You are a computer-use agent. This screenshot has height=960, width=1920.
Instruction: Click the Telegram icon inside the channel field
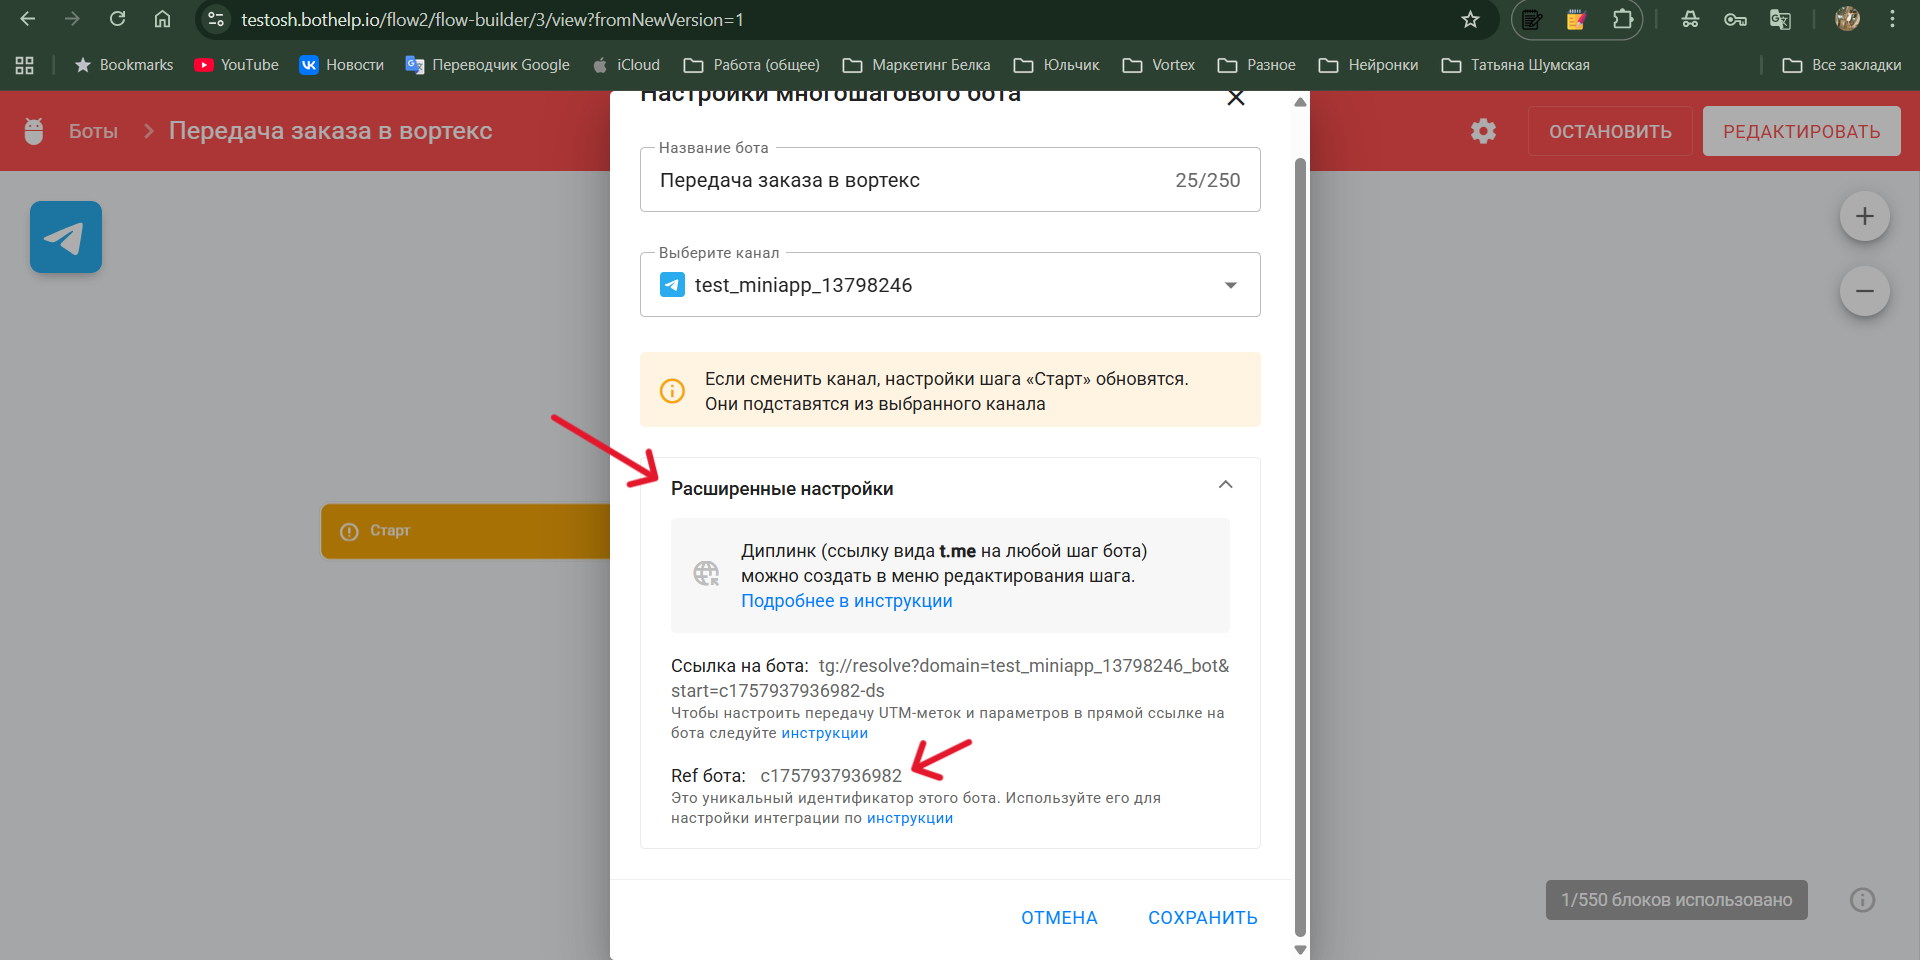click(672, 284)
